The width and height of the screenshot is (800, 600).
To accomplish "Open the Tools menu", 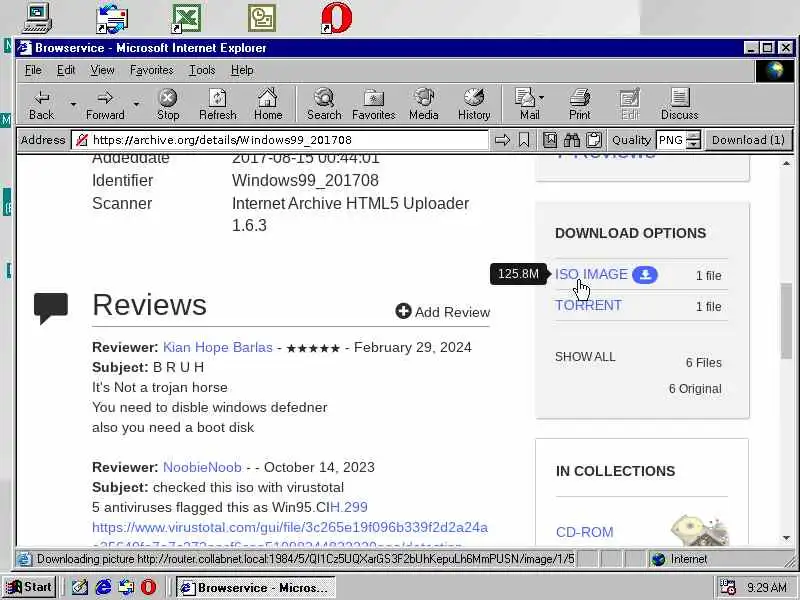I will coord(202,70).
